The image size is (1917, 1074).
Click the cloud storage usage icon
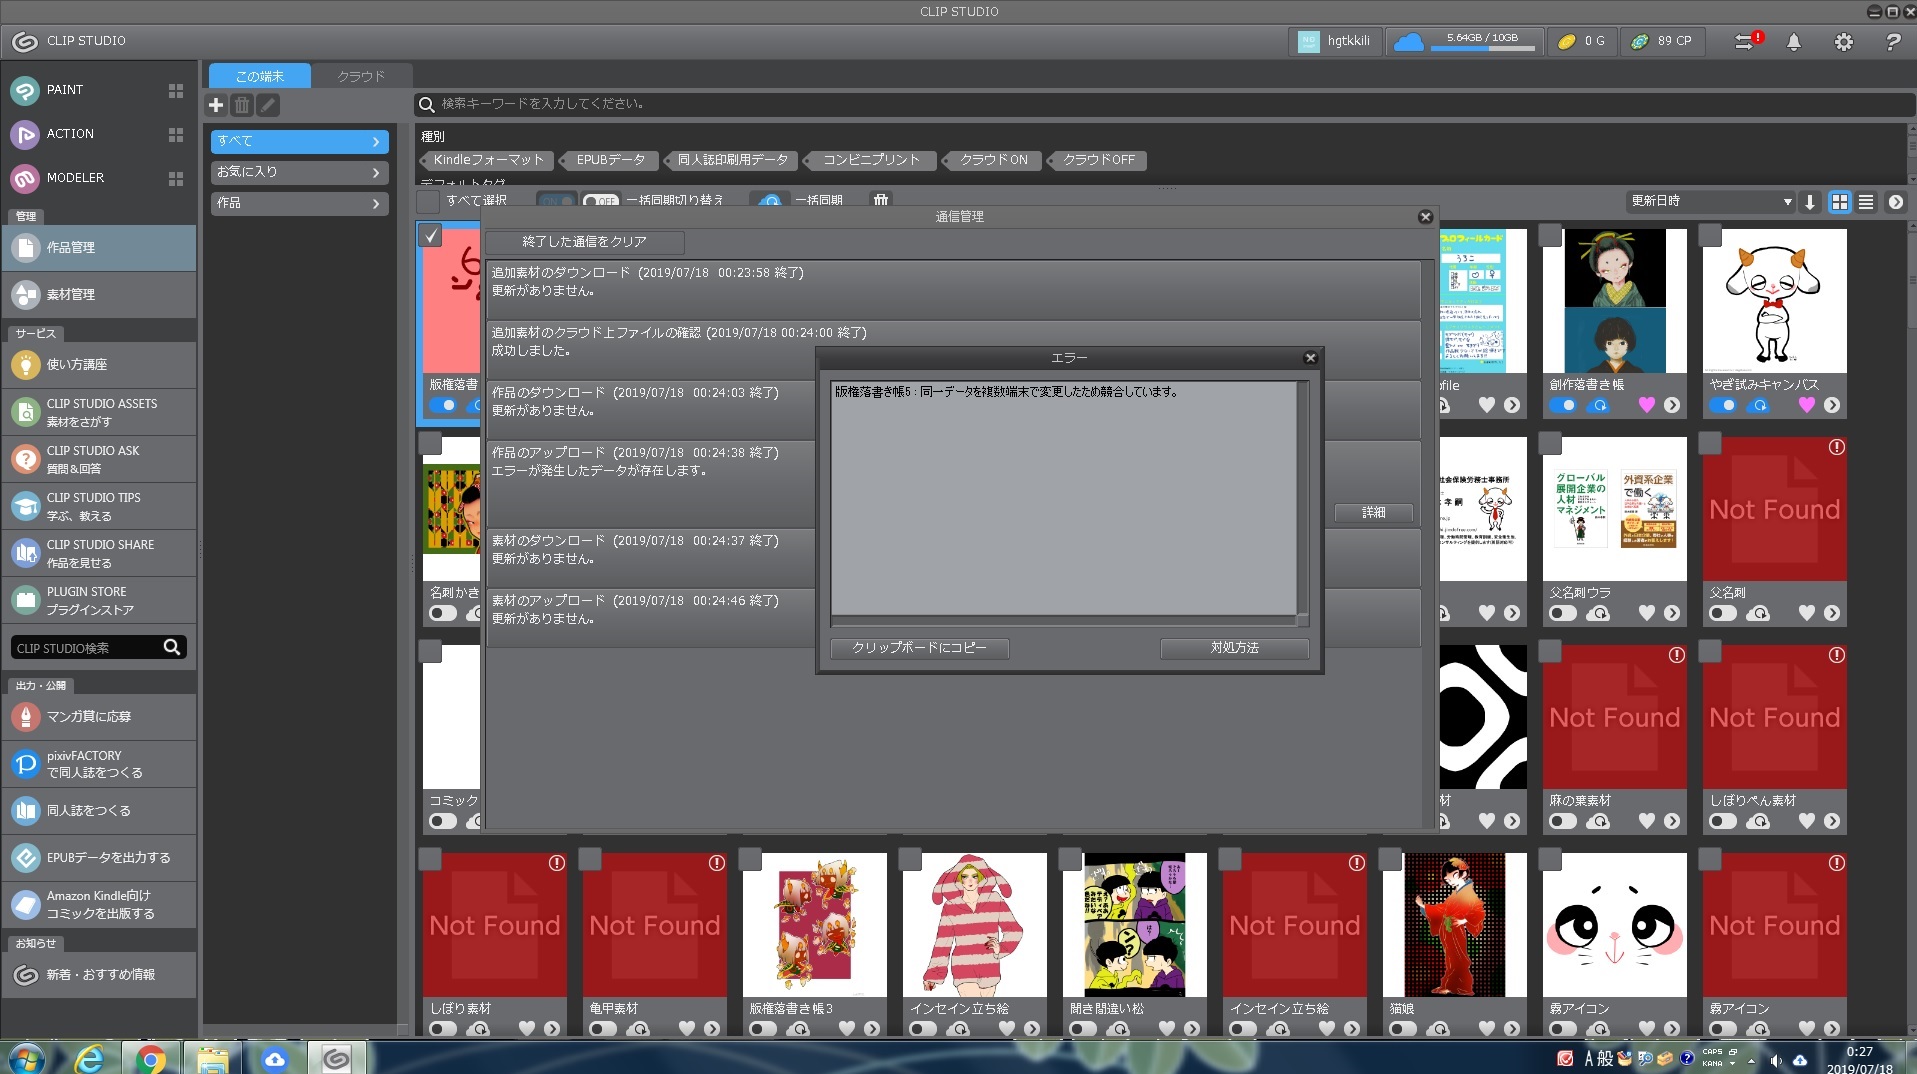click(1408, 42)
